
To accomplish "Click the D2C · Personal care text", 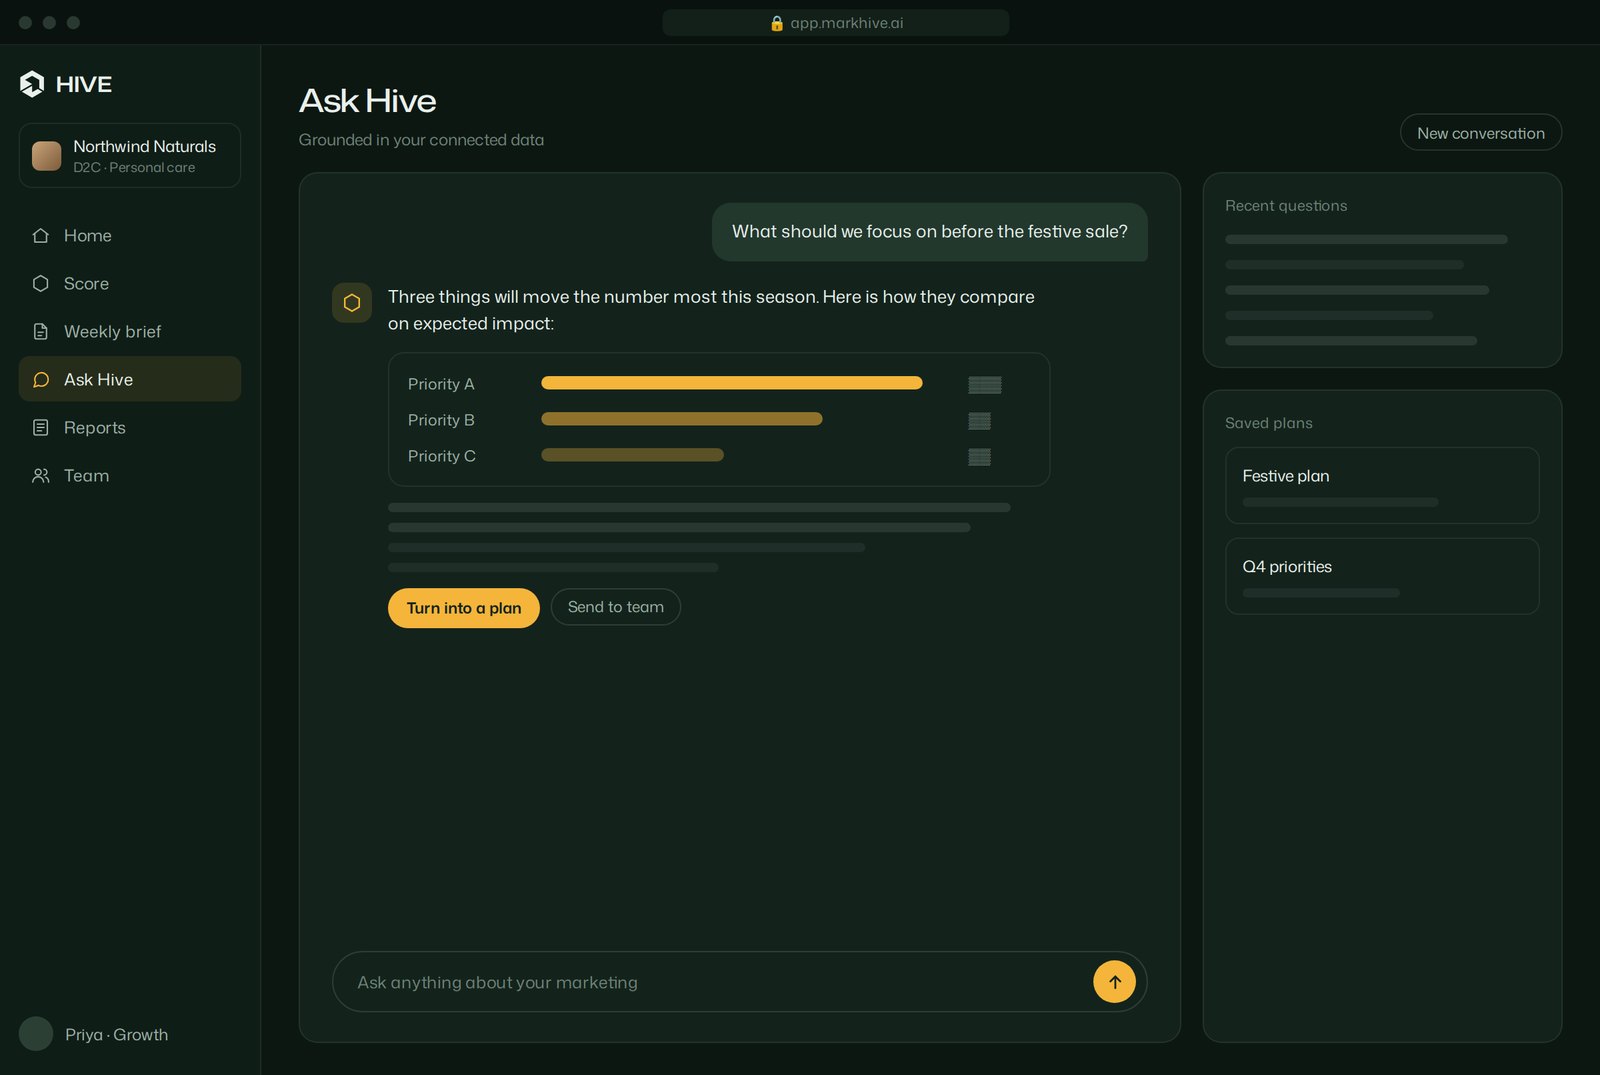I will 134,168.
